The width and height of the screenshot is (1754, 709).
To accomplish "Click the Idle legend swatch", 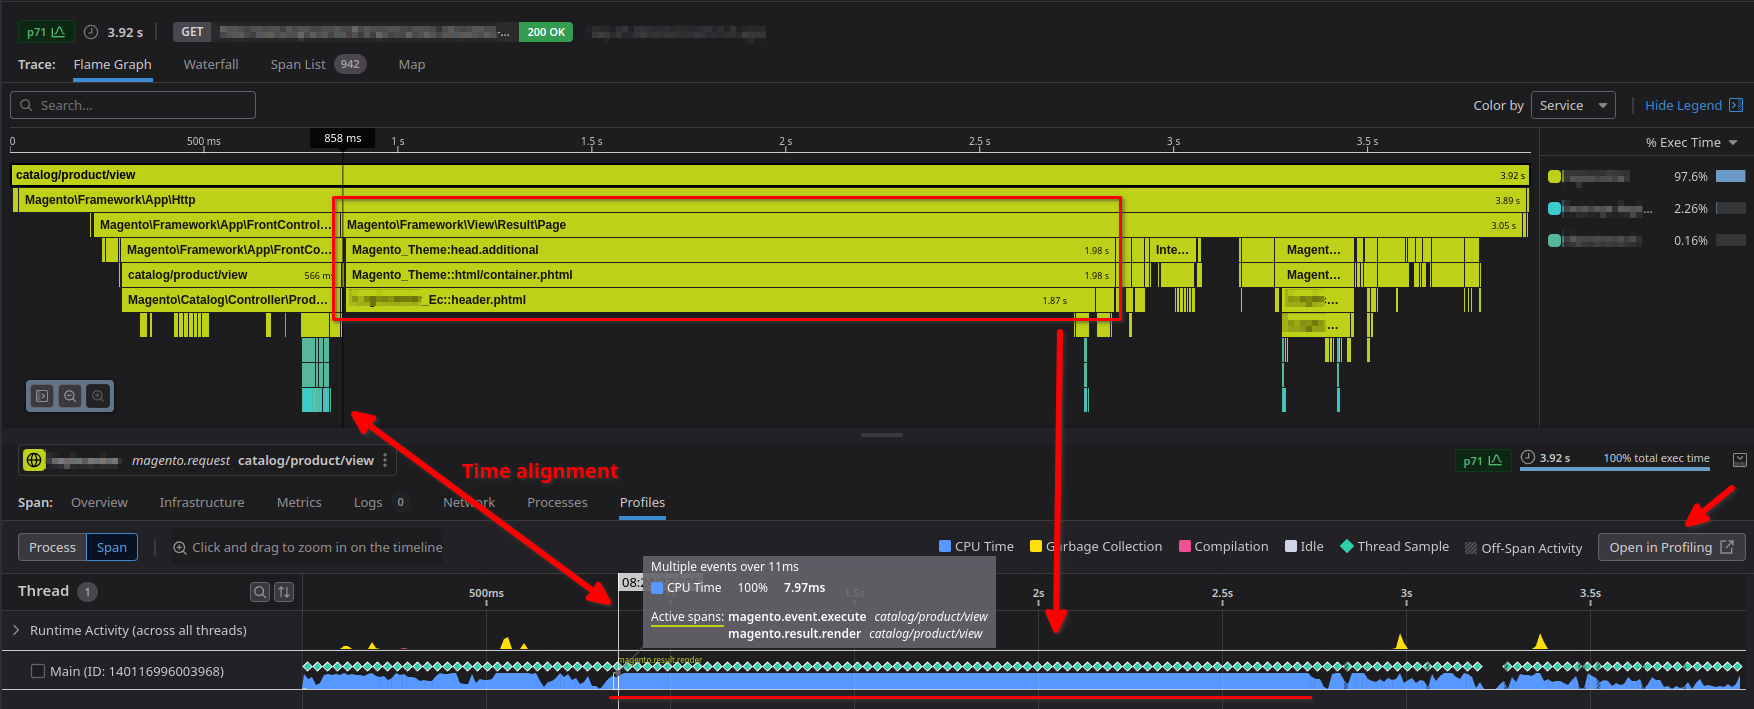I will point(1291,546).
